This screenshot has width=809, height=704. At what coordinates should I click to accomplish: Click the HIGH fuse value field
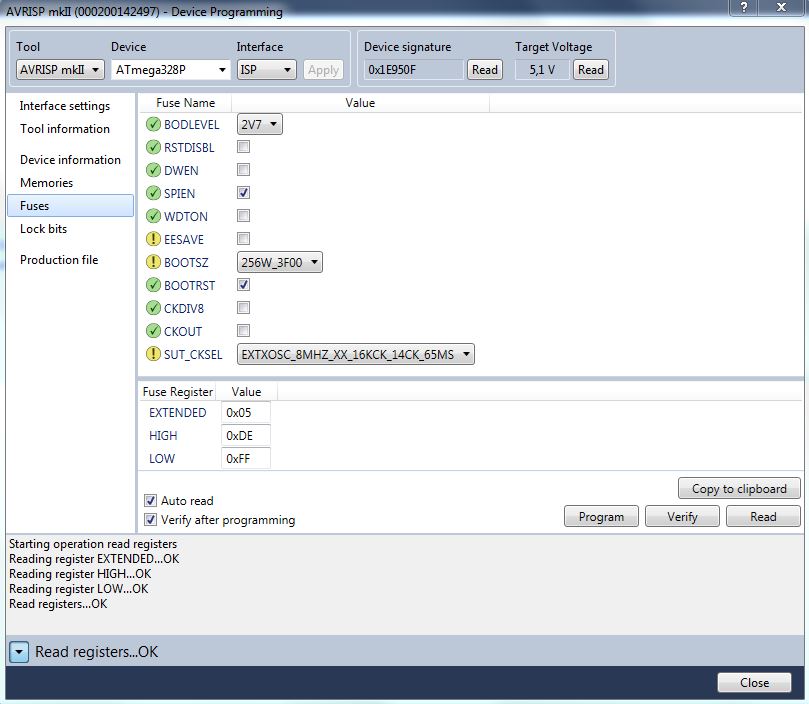pyautogui.click(x=246, y=436)
